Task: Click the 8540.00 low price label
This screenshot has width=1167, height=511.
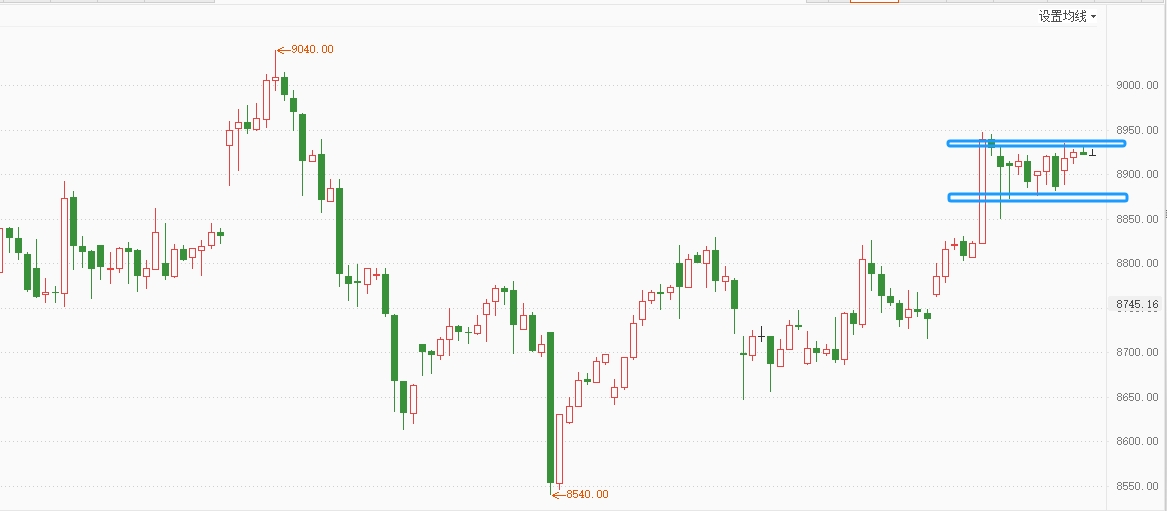Action: pyautogui.click(x=586, y=494)
